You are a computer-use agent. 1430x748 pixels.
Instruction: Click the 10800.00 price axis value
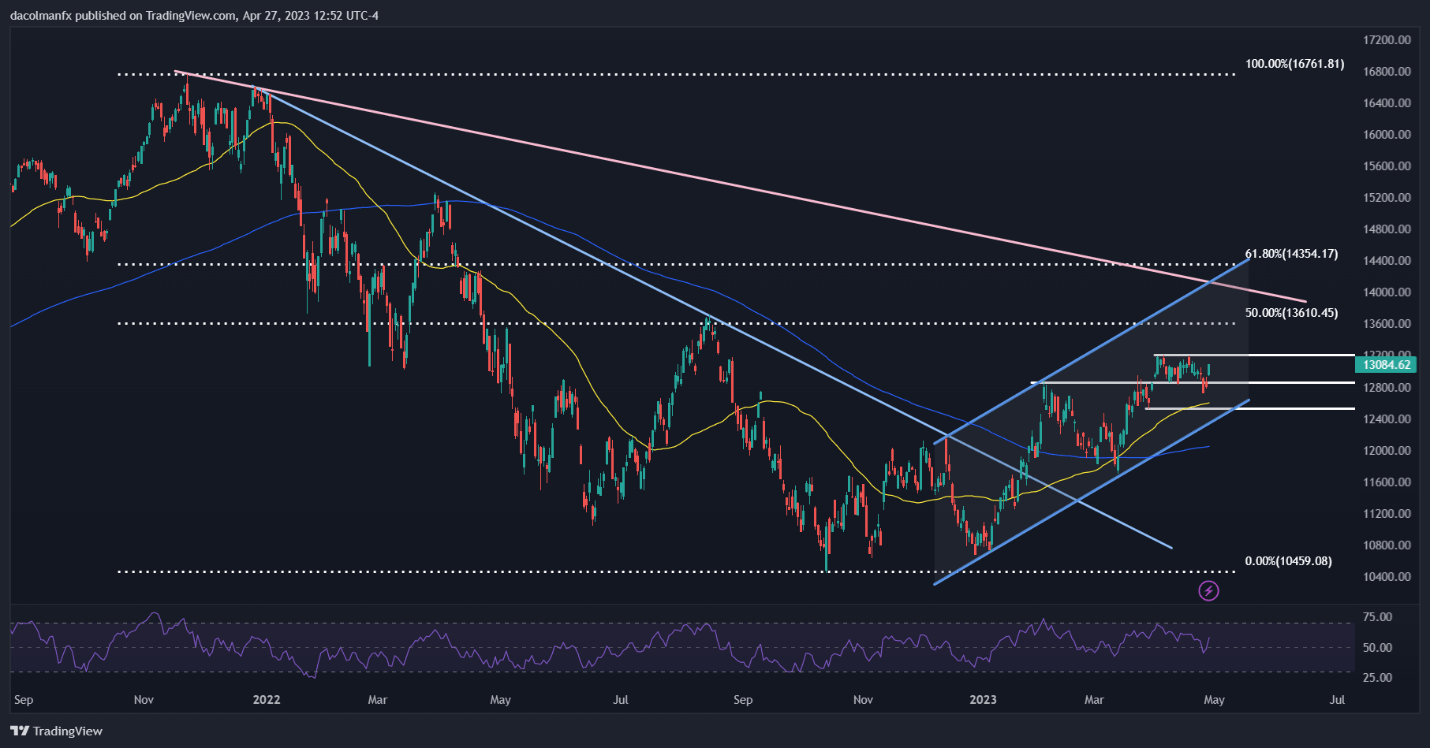[1387, 546]
